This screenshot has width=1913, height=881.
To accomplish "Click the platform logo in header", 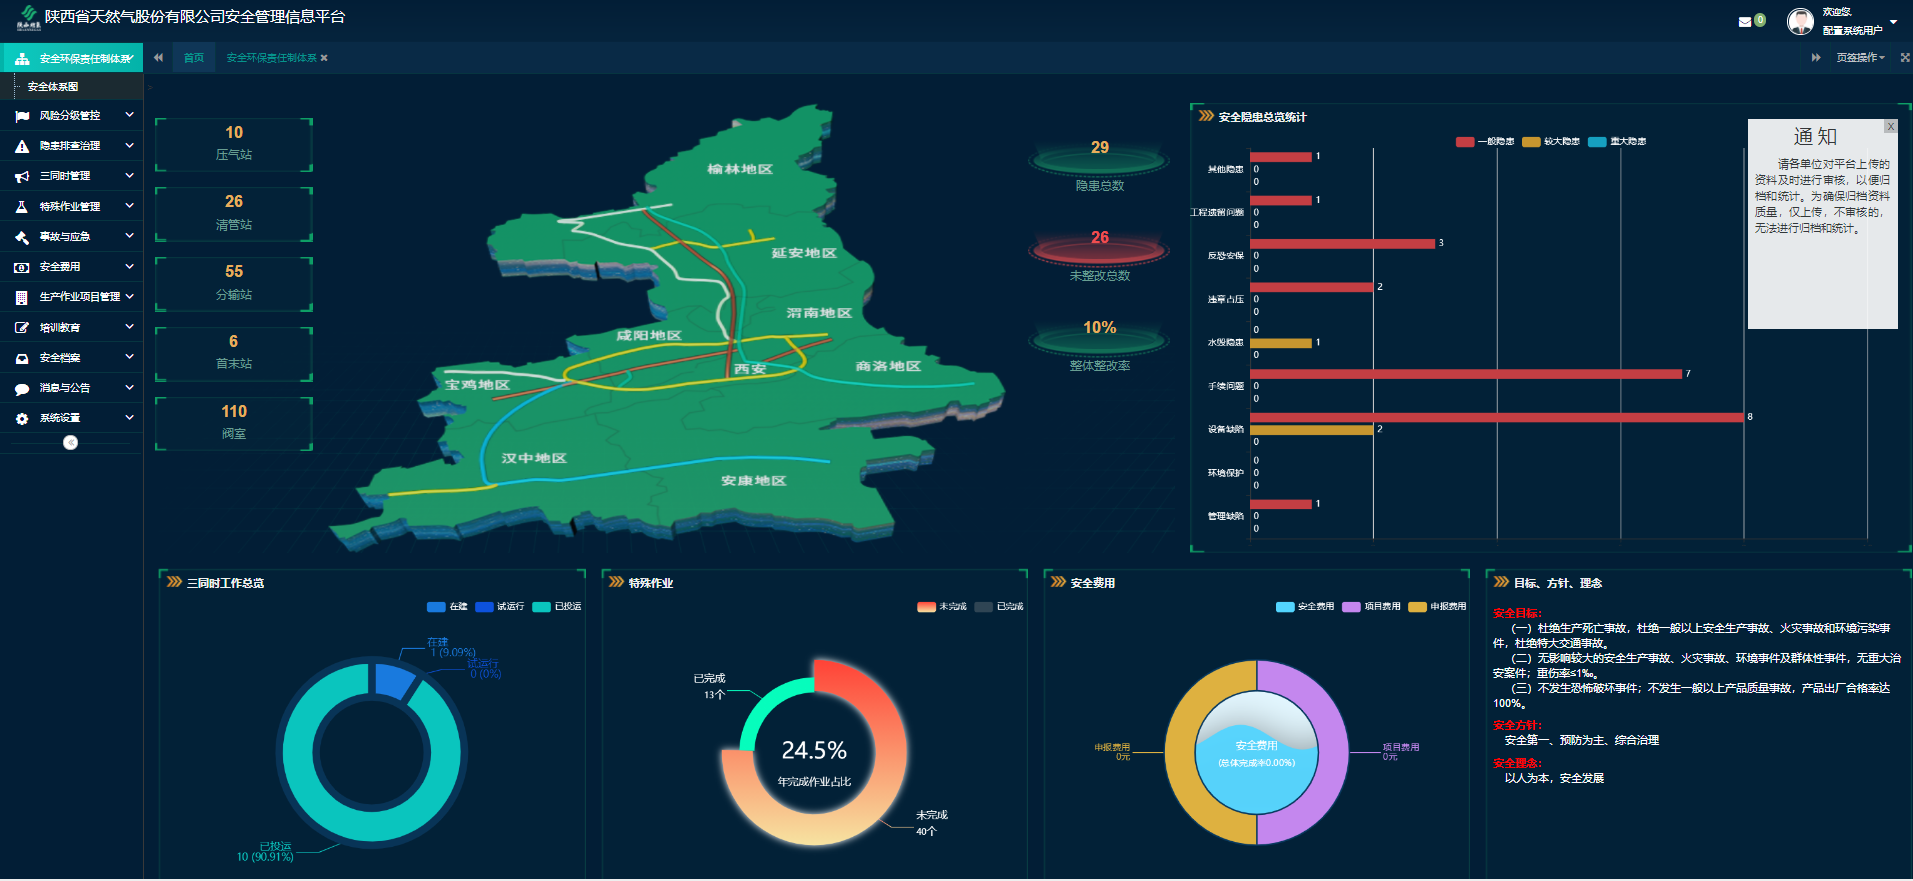I will pos(28,17).
